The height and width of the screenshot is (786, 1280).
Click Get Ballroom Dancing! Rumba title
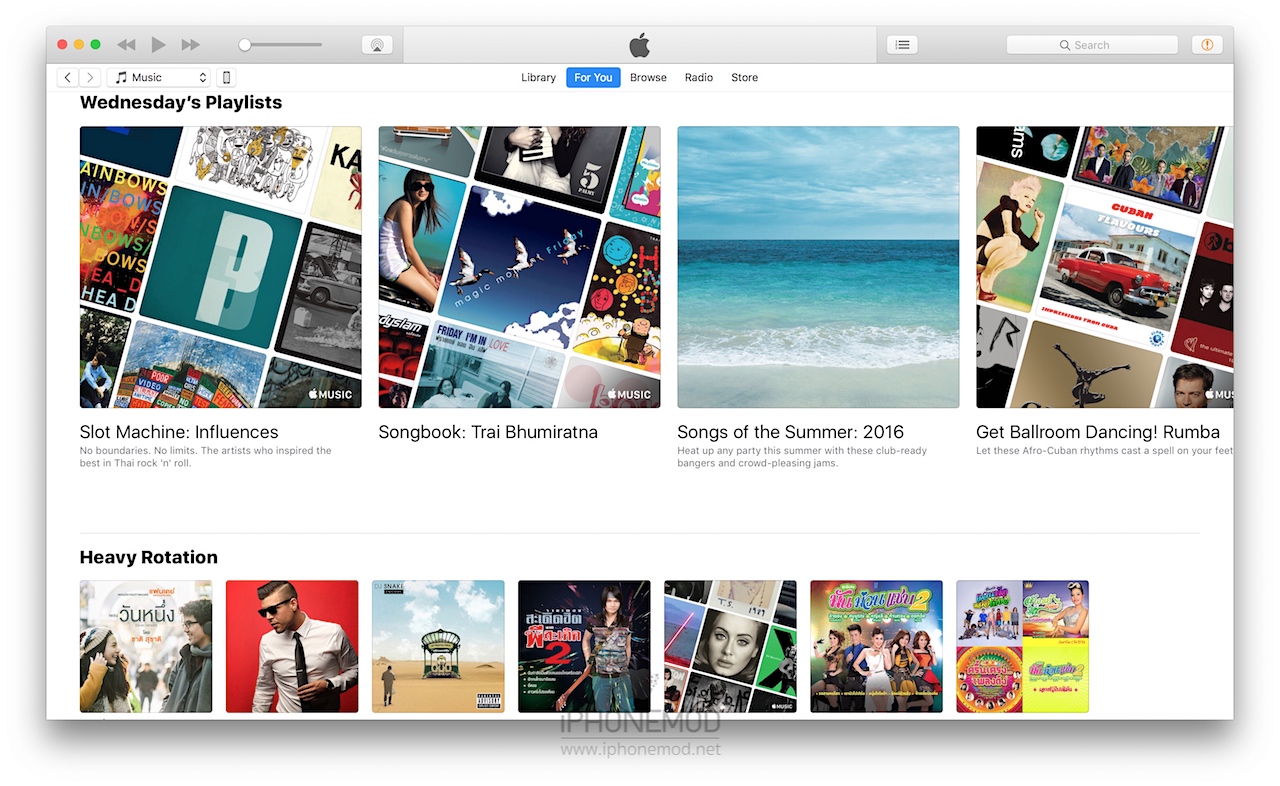click(x=1098, y=432)
